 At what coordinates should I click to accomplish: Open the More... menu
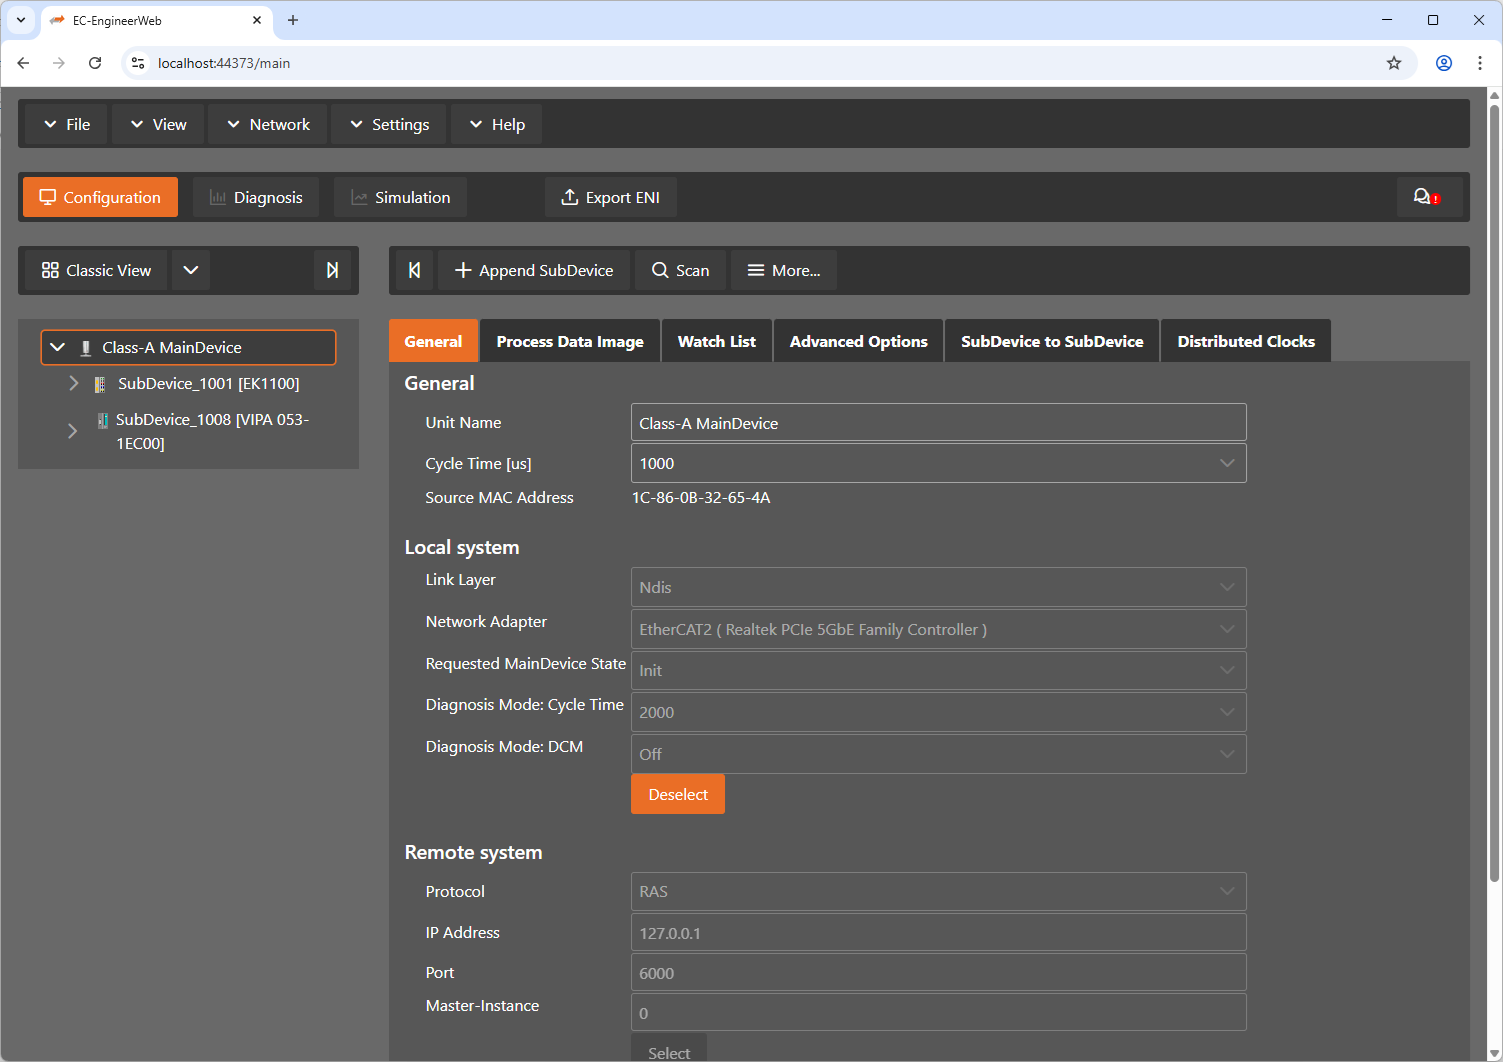click(x=784, y=270)
